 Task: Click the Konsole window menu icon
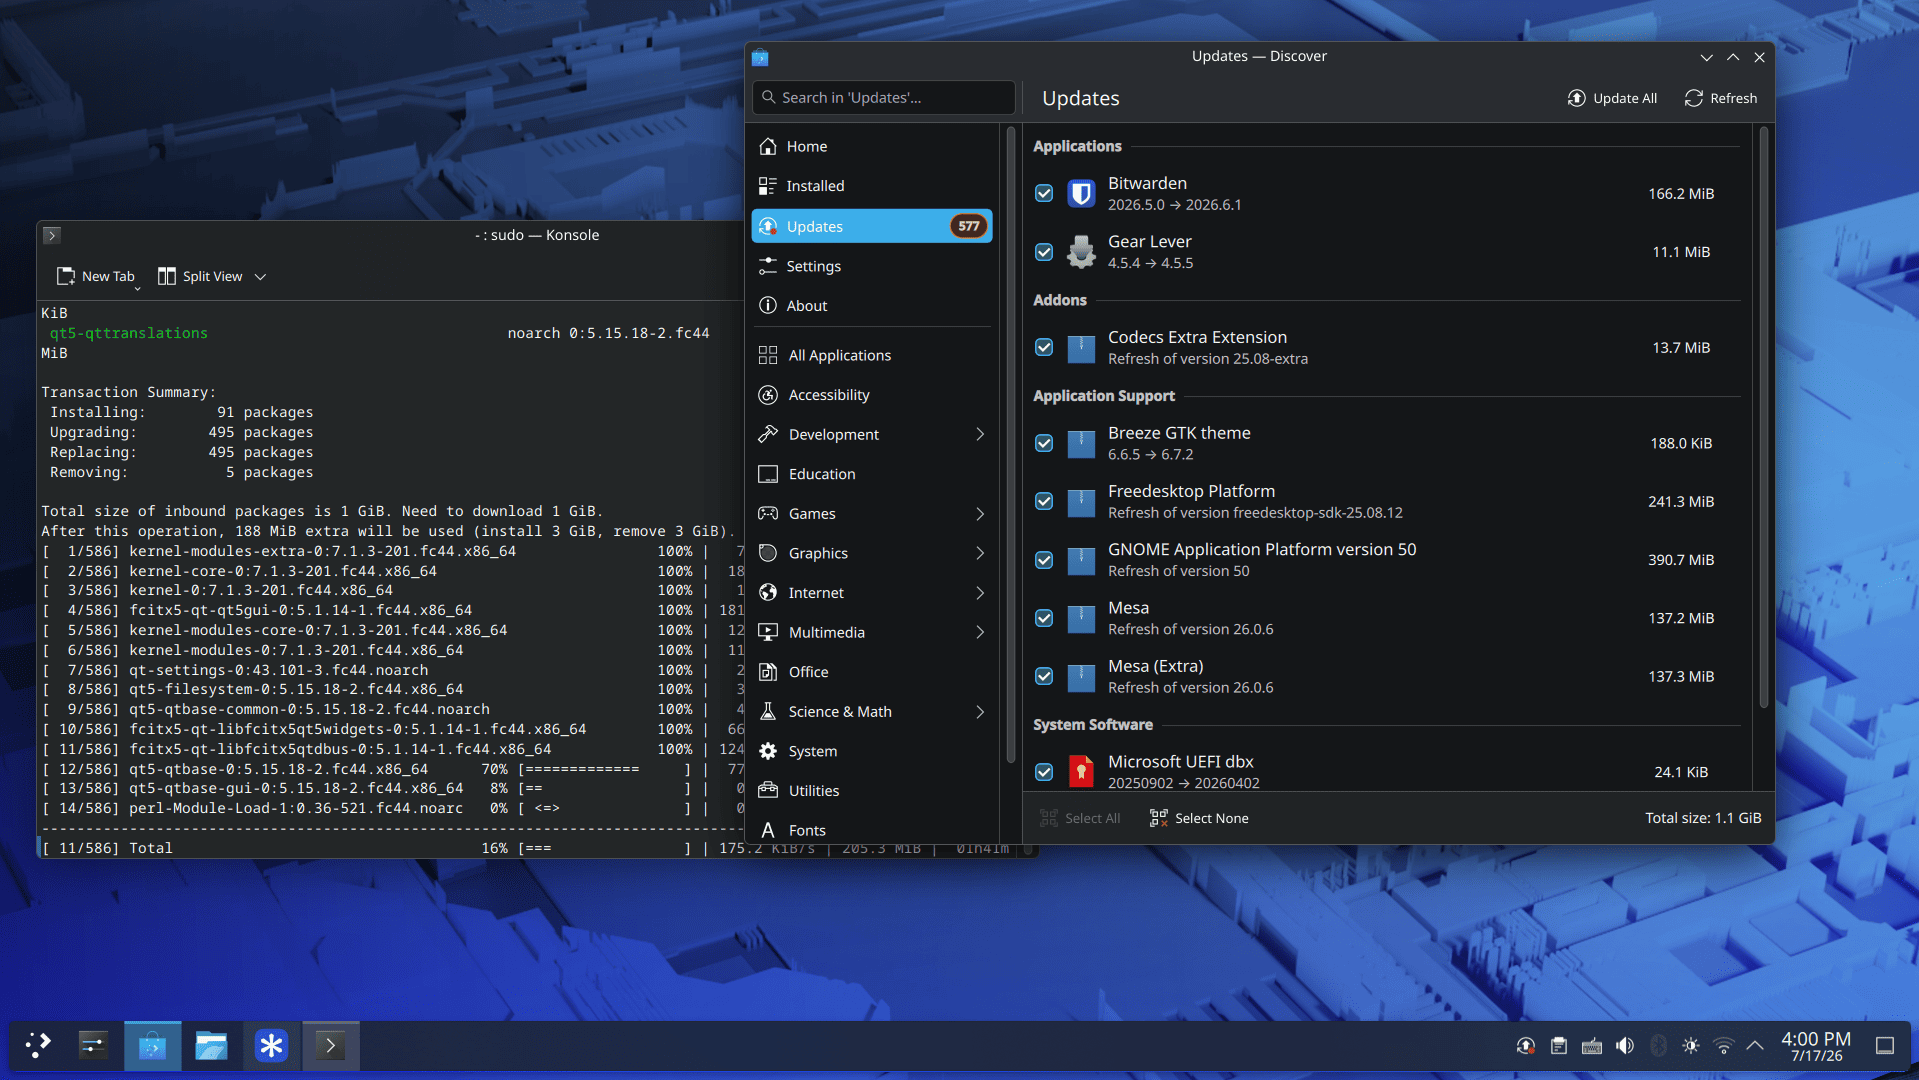tap(52, 235)
